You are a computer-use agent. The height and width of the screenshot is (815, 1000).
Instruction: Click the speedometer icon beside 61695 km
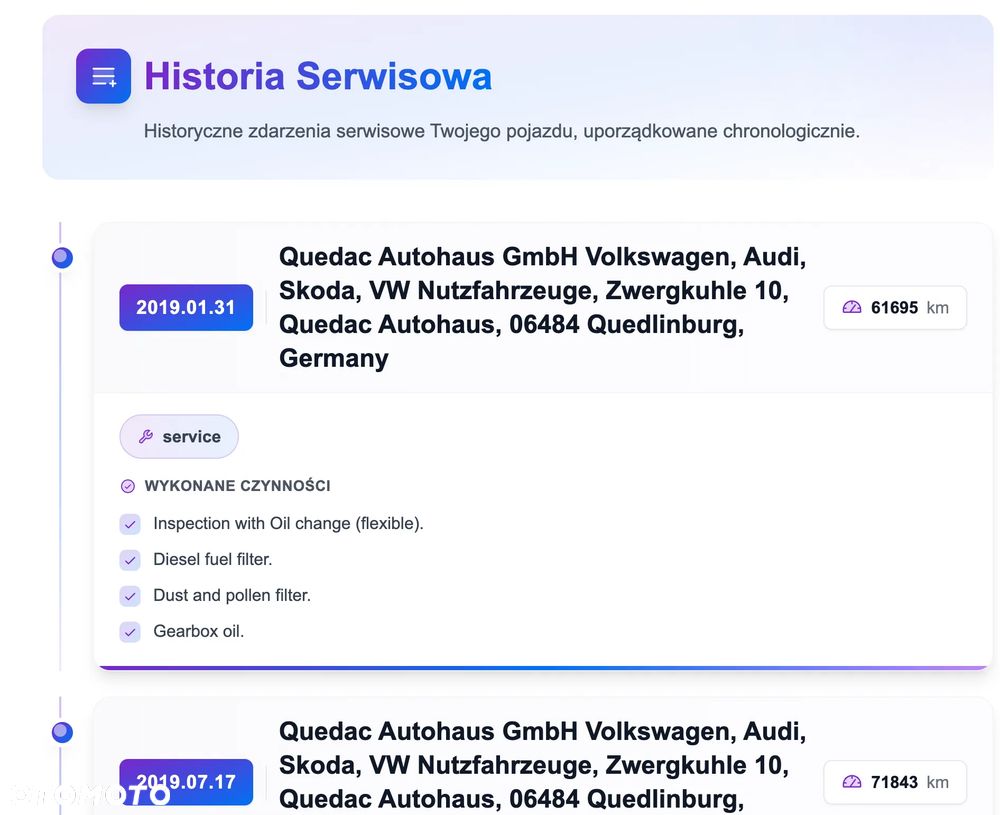851,307
